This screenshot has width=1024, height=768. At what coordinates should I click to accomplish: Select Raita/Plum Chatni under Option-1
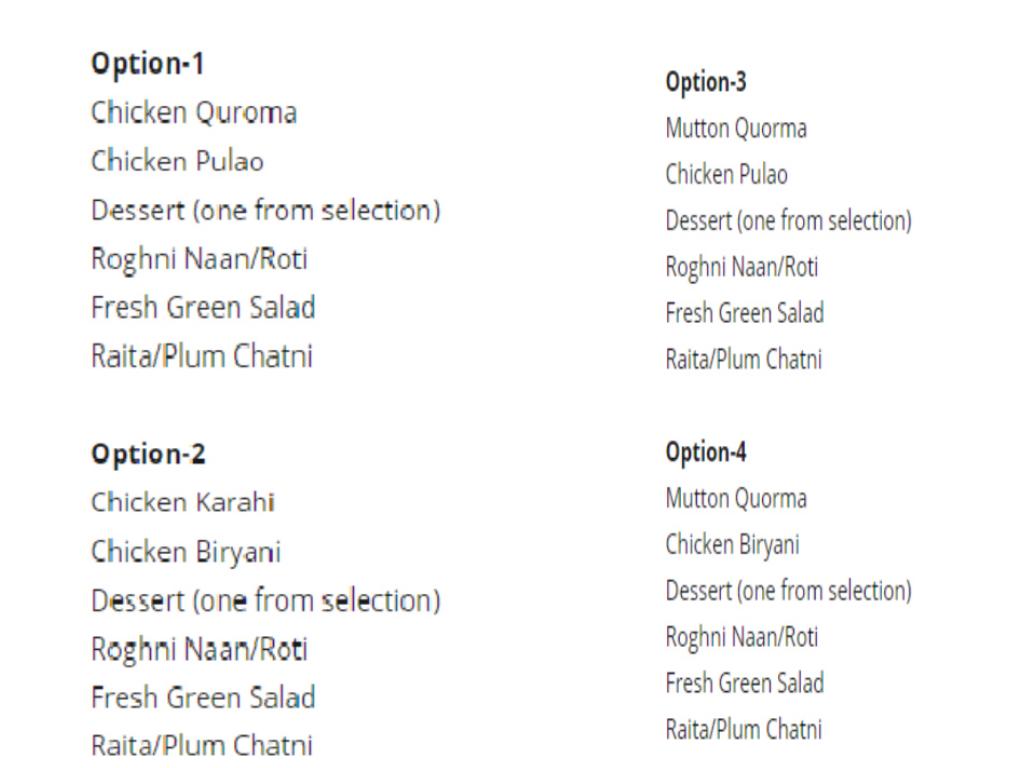(201, 357)
